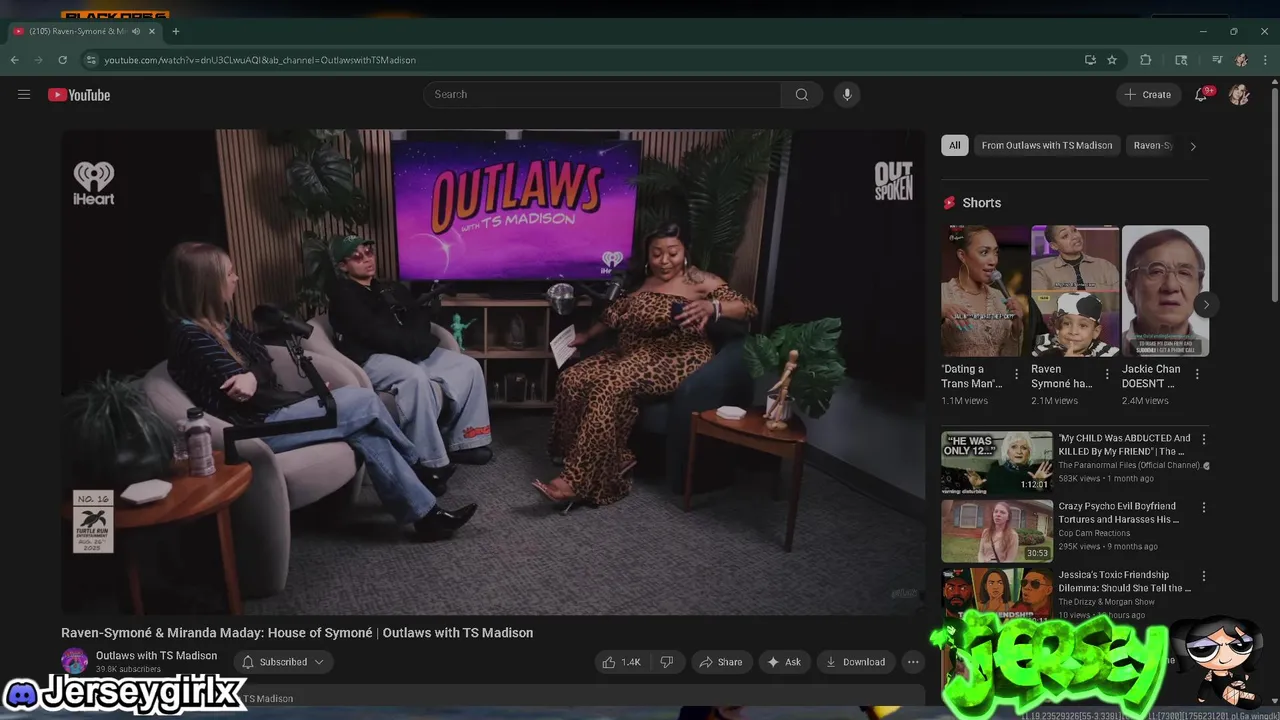Open options for the "Raven Symoné ha..." short
Viewport: 1280px width, 720px height.
point(1107,374)
